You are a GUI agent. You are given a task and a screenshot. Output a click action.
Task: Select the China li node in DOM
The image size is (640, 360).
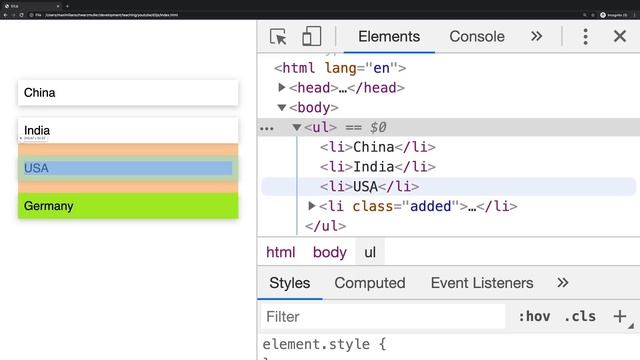click(x=378, y=147)
